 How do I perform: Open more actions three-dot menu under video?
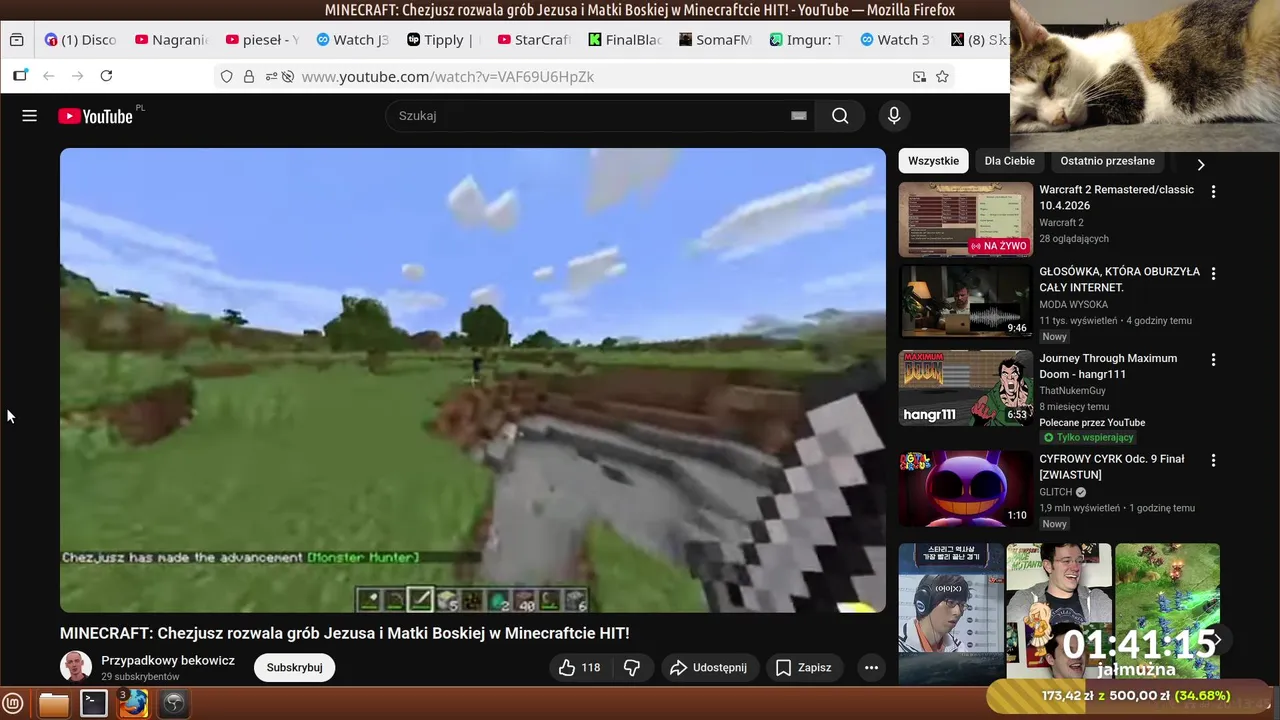(871, 667)
